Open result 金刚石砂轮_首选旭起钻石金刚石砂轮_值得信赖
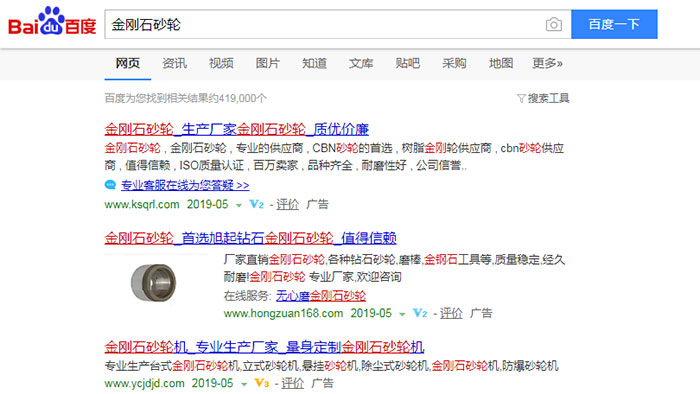The height and width of the screenshot is (394, 700). click(250, 238)
